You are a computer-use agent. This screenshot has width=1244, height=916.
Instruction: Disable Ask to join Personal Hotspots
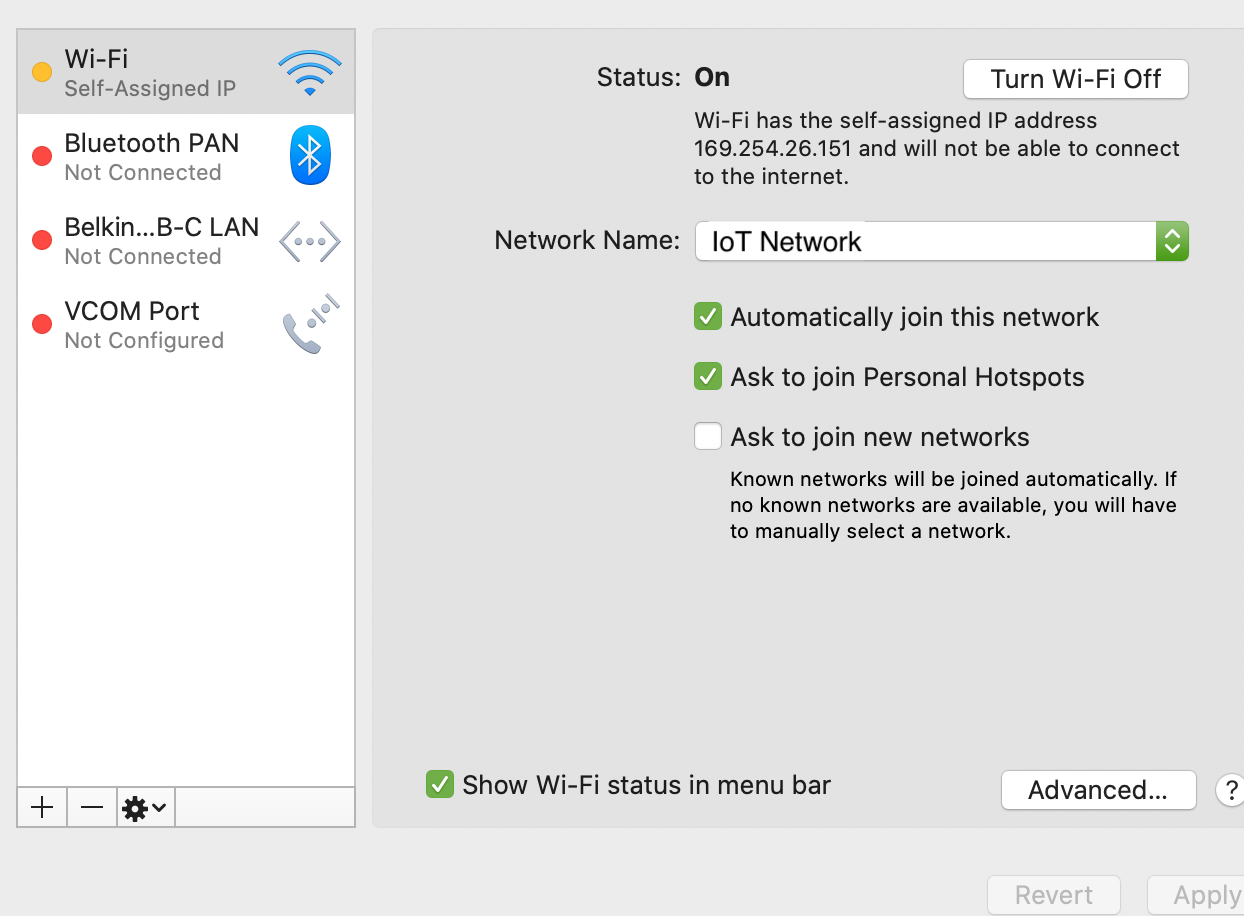click(x=708, y=377)
